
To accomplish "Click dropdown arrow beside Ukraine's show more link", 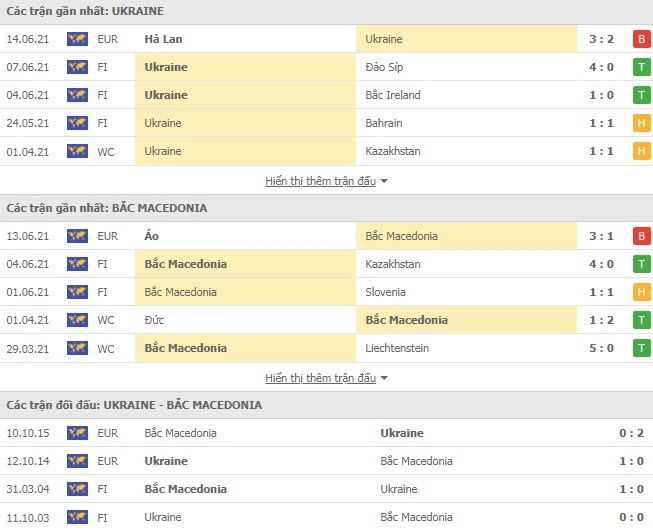I will tap(384, 181).
